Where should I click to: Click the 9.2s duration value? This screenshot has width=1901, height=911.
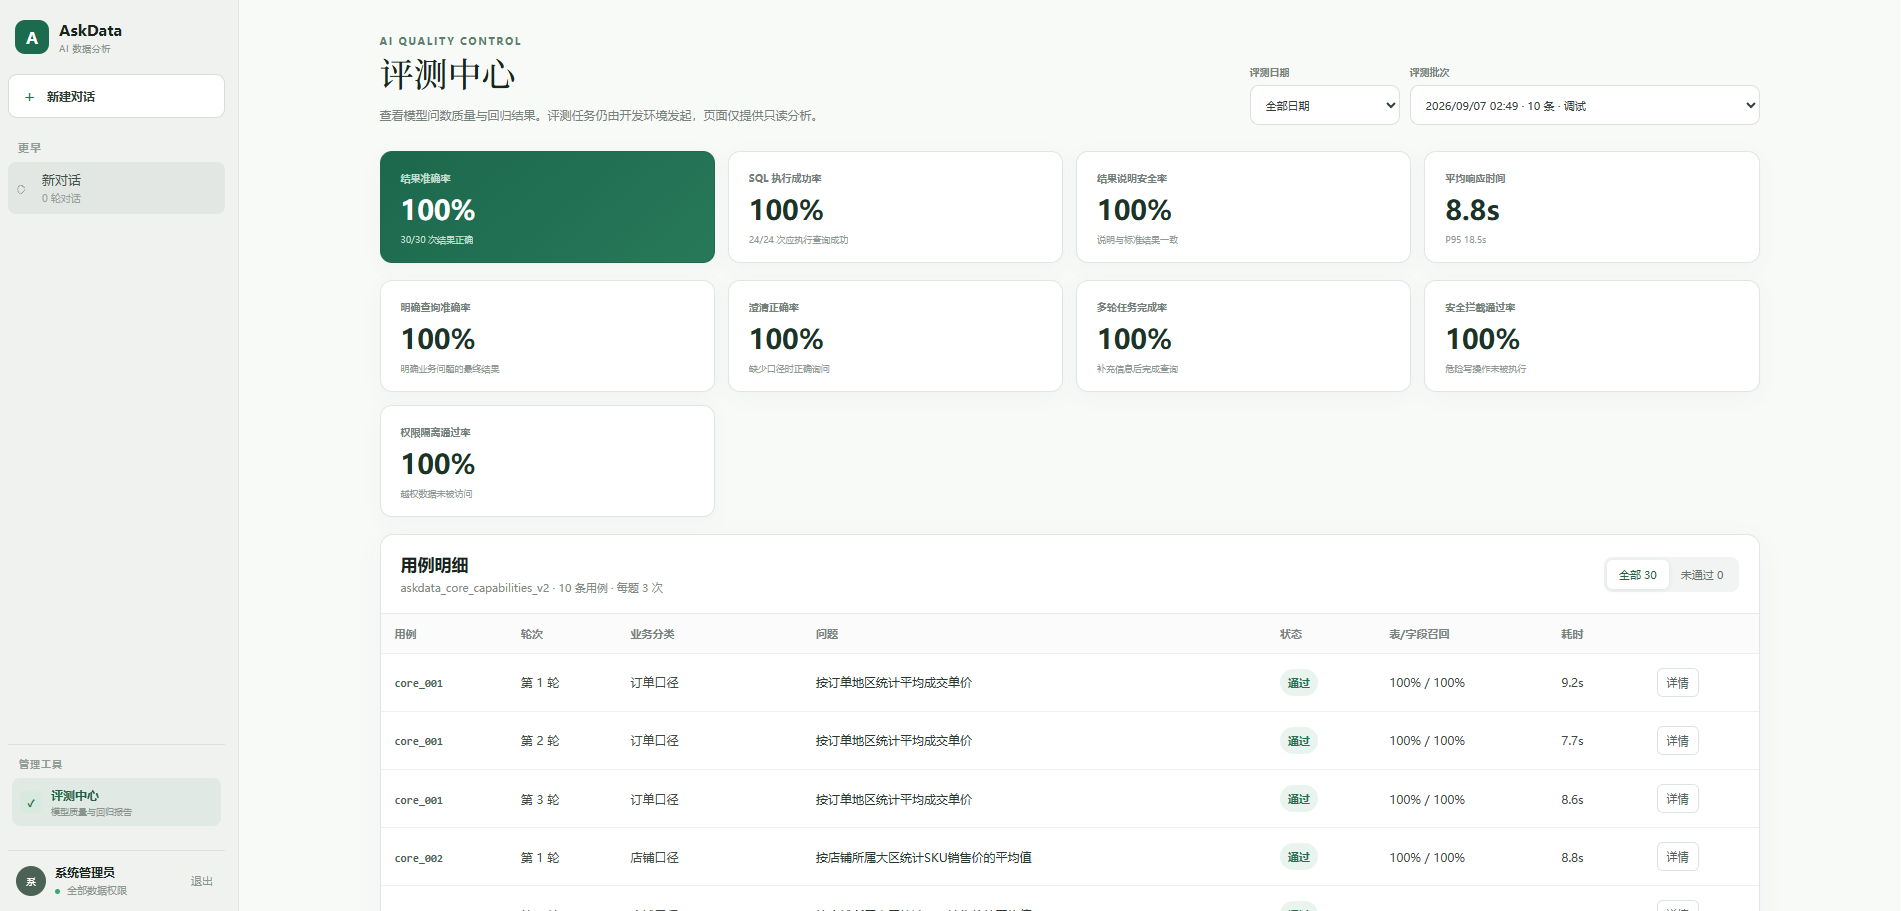point(1572,683)
